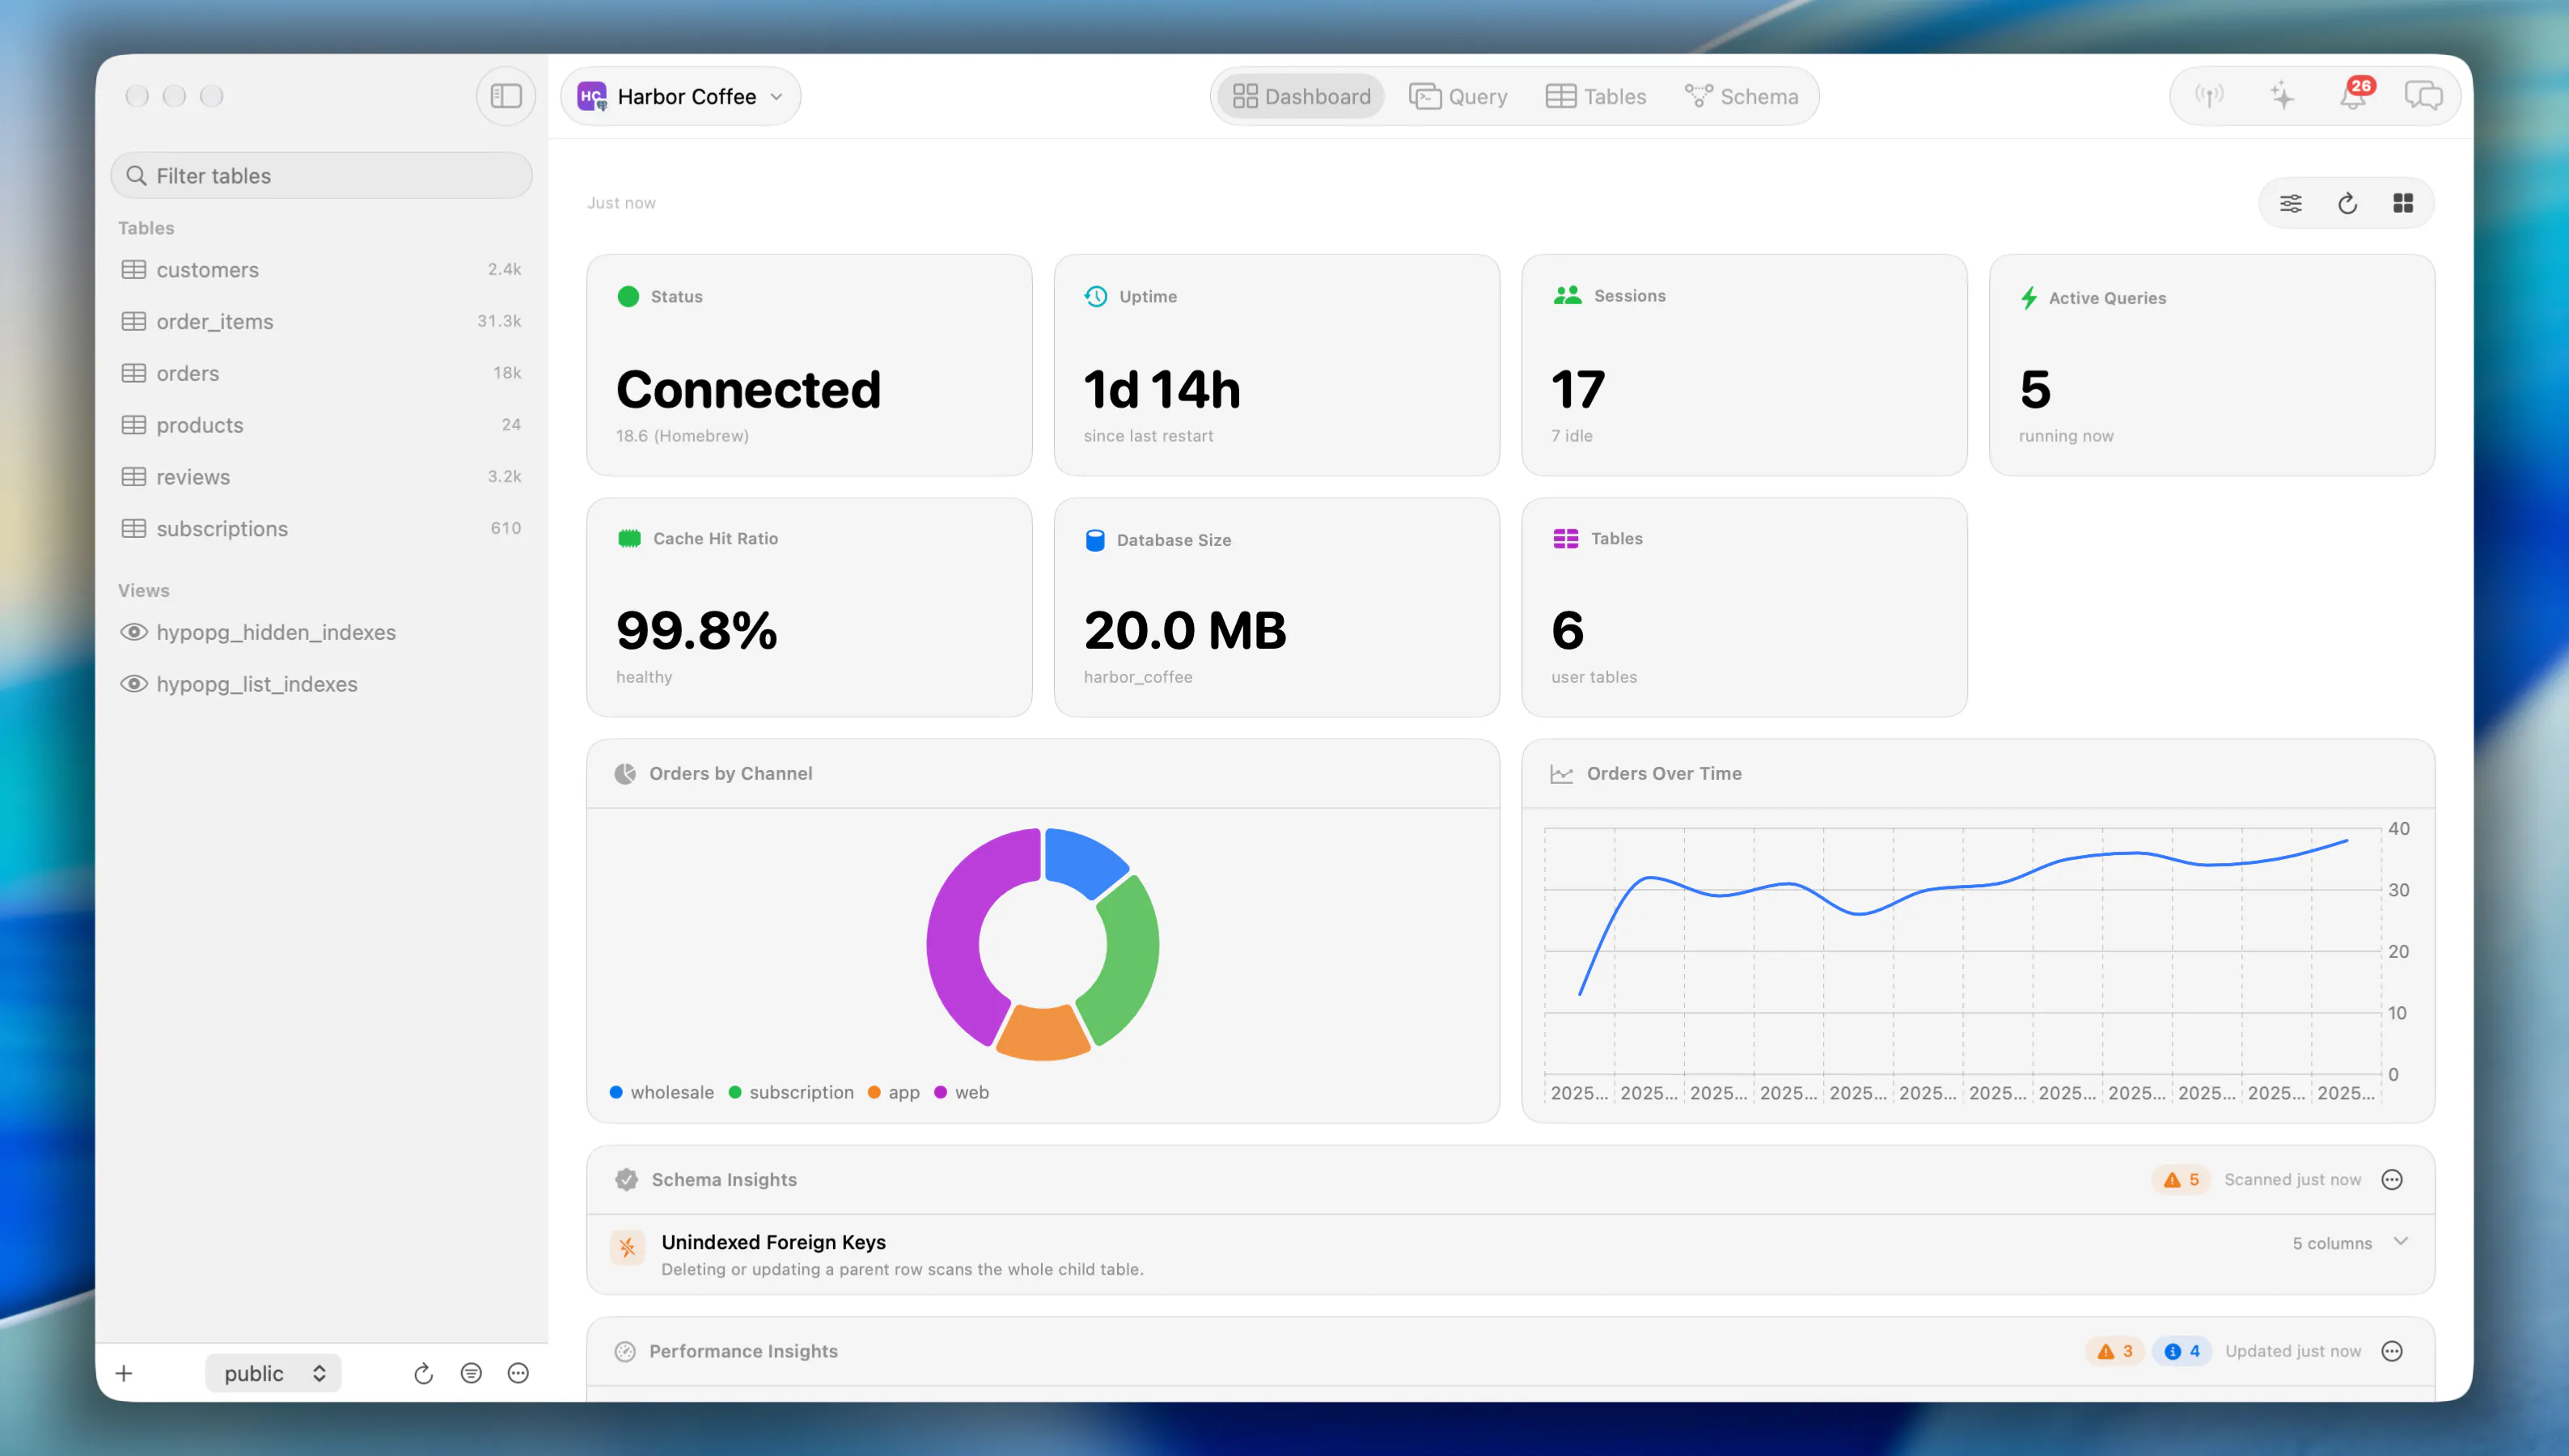Open the reviews table
Screen dimensions: 2569x1456
[x=322, y=477]
